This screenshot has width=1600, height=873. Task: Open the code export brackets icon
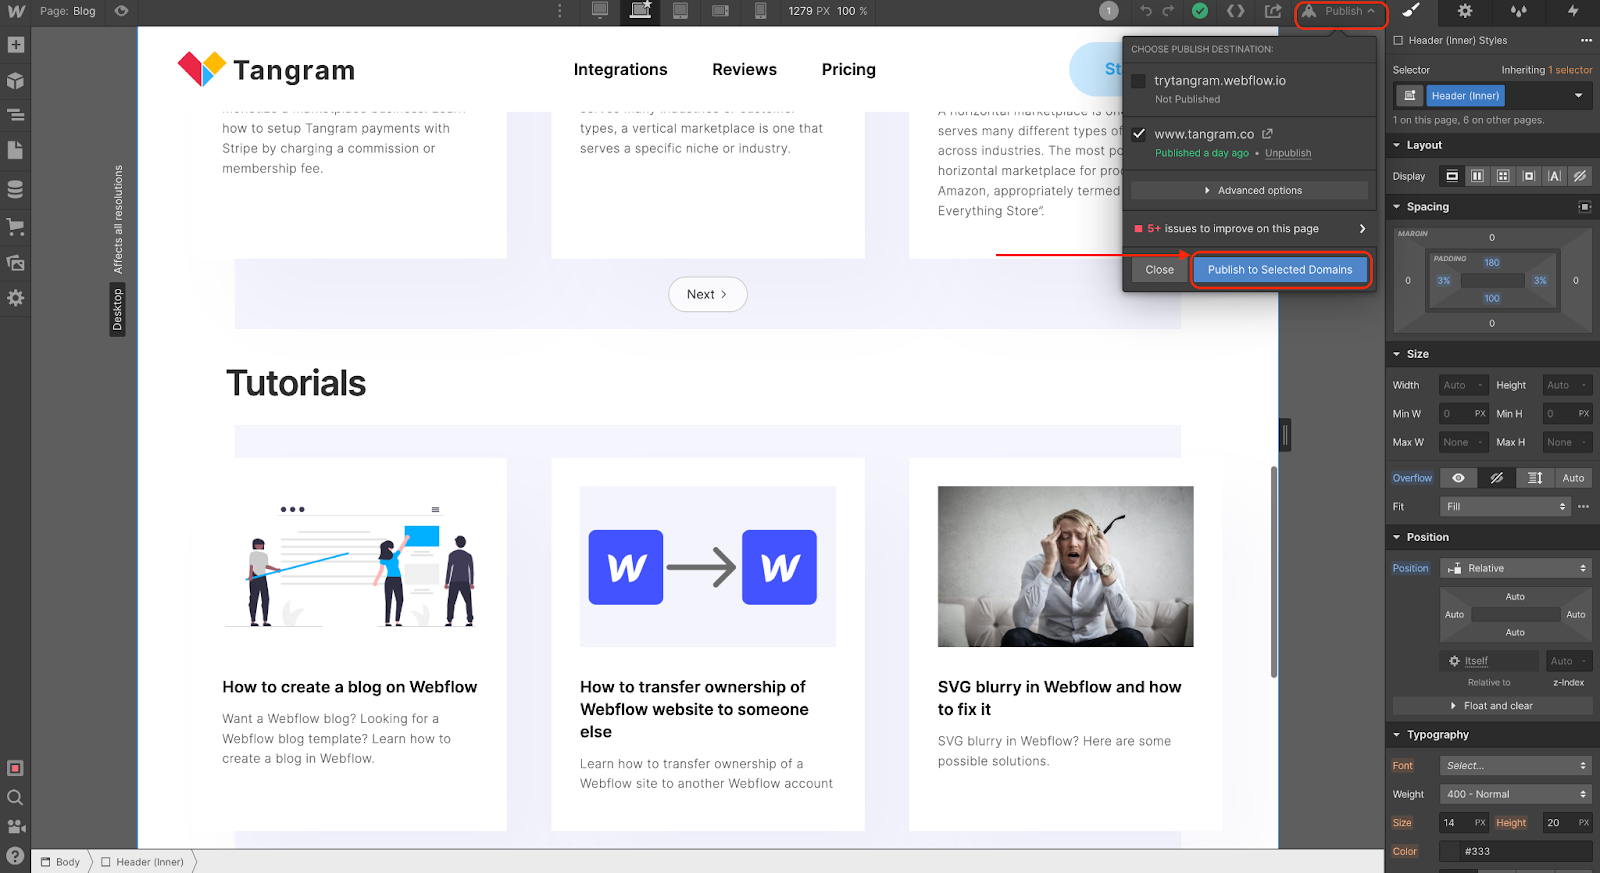point(1236,11)
